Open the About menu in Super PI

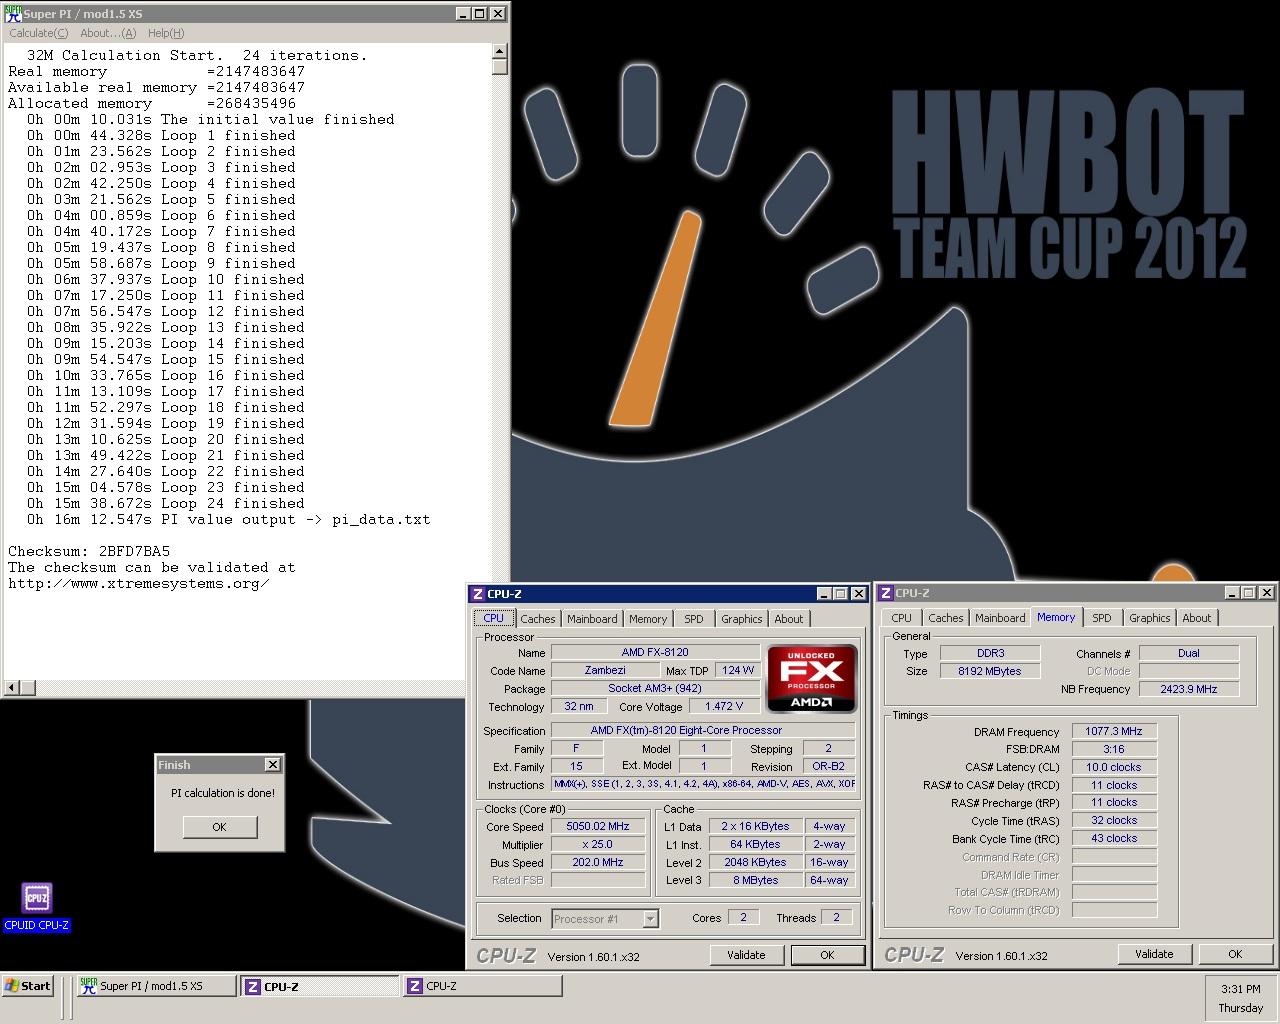tap(108, 33)
